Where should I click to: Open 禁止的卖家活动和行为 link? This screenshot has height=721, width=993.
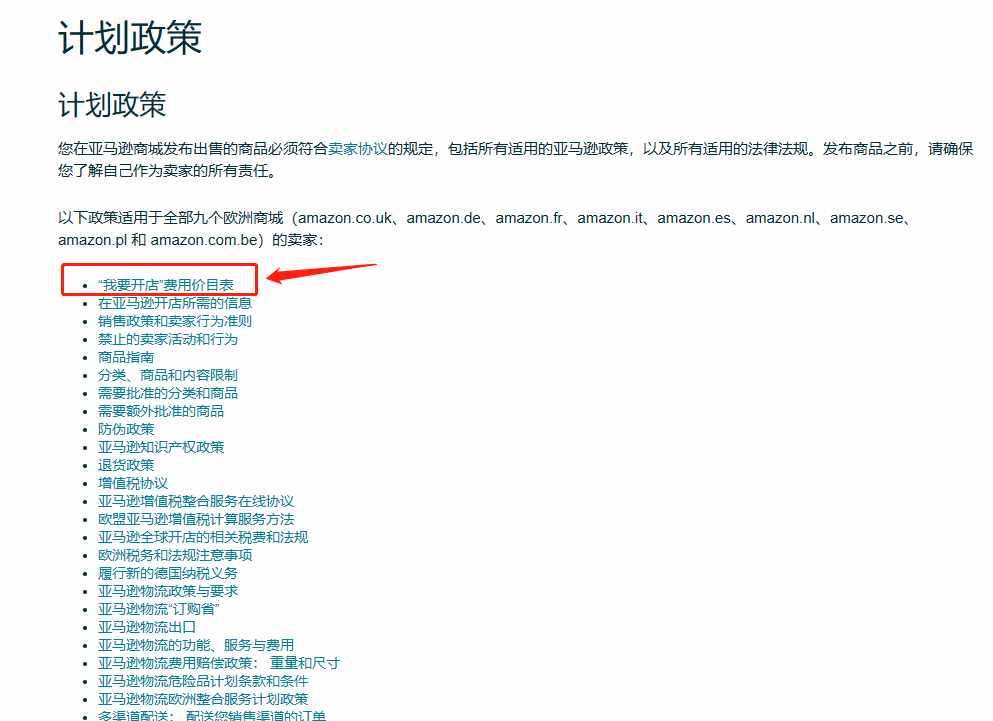[168, 339]
